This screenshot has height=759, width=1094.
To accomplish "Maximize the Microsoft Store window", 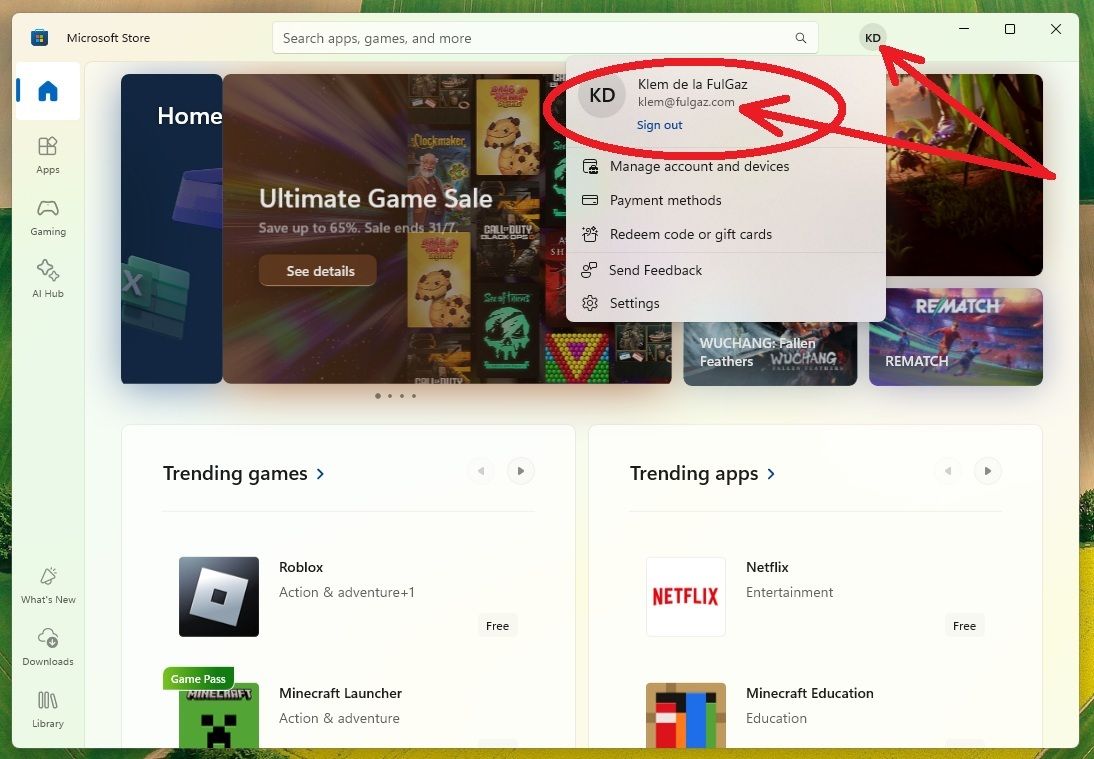I will coord(1010,29).
